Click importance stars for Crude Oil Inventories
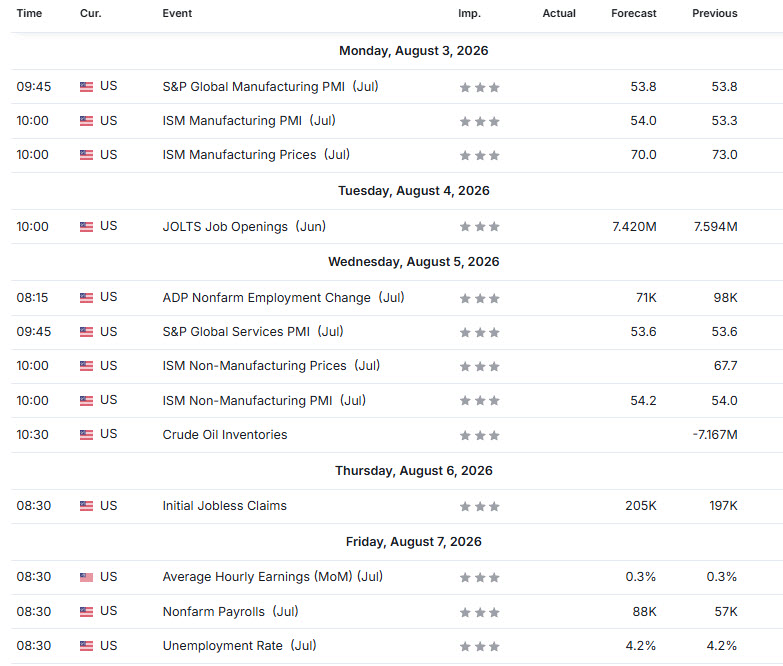This screenshot has width=783, height=666. tap(479, 435)
